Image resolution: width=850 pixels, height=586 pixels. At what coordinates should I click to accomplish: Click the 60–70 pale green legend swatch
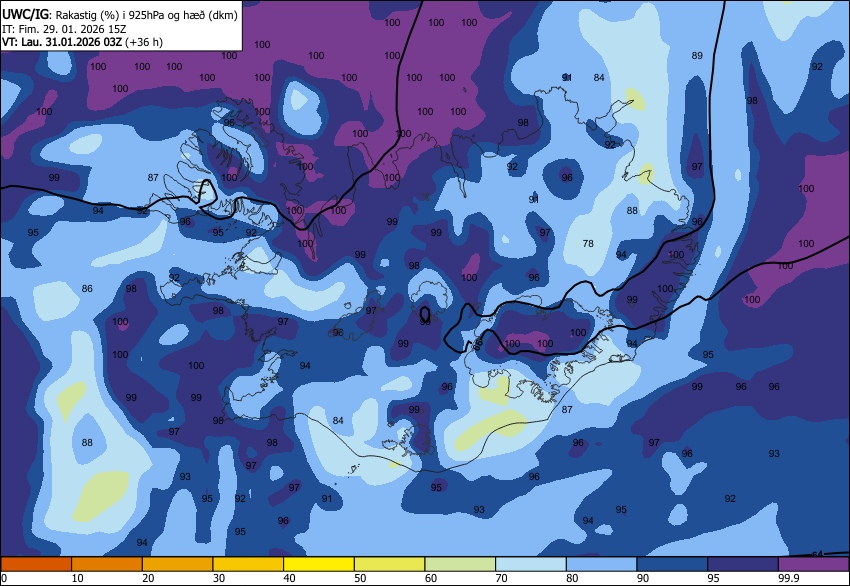pos(460,564)
